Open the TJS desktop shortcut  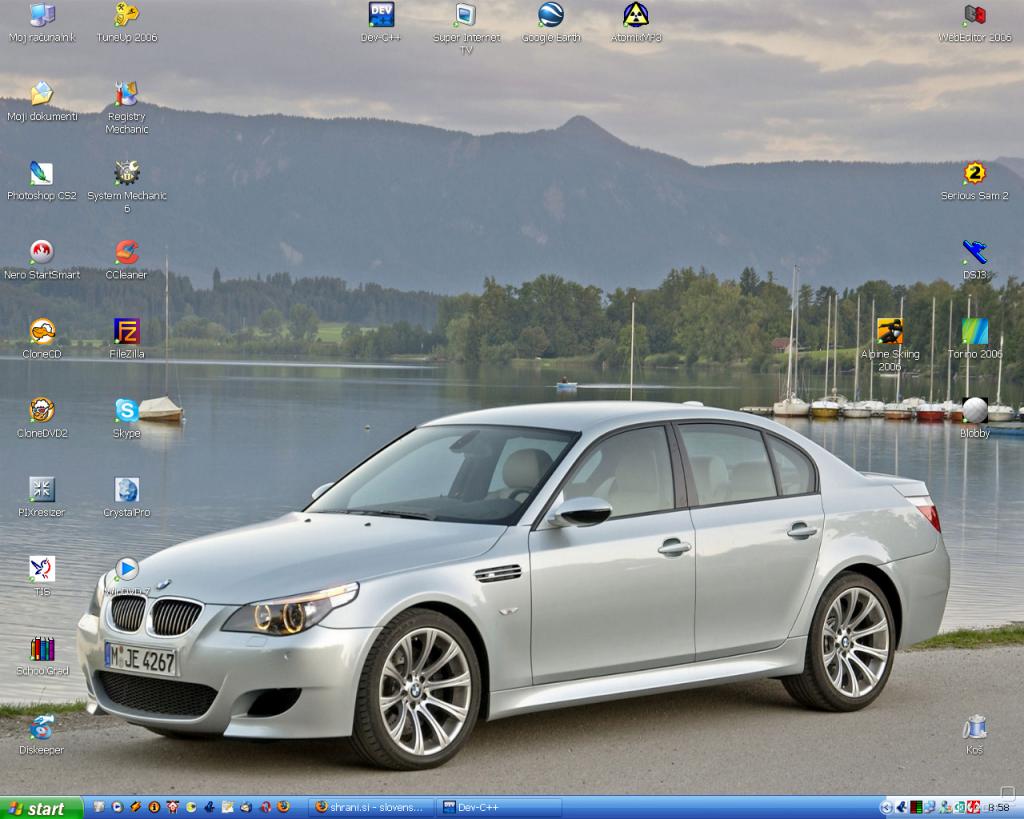click(42, 576)
